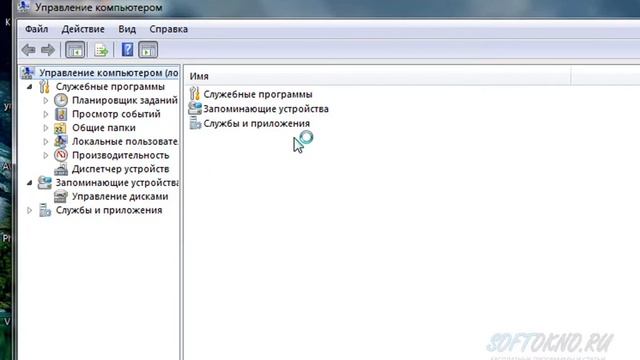
Task: Select Просмотр событий label in the tree
Action: point(116,114)
